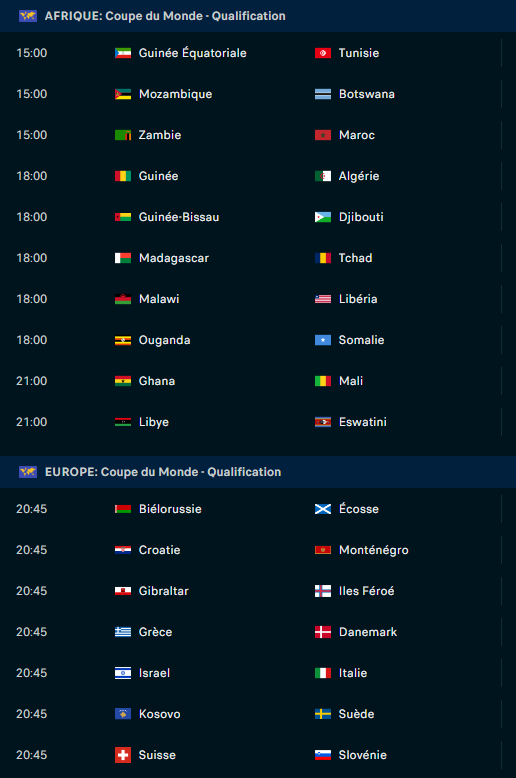Open the 20:45 Kosovo vs Suède match row

coord(258,714)
